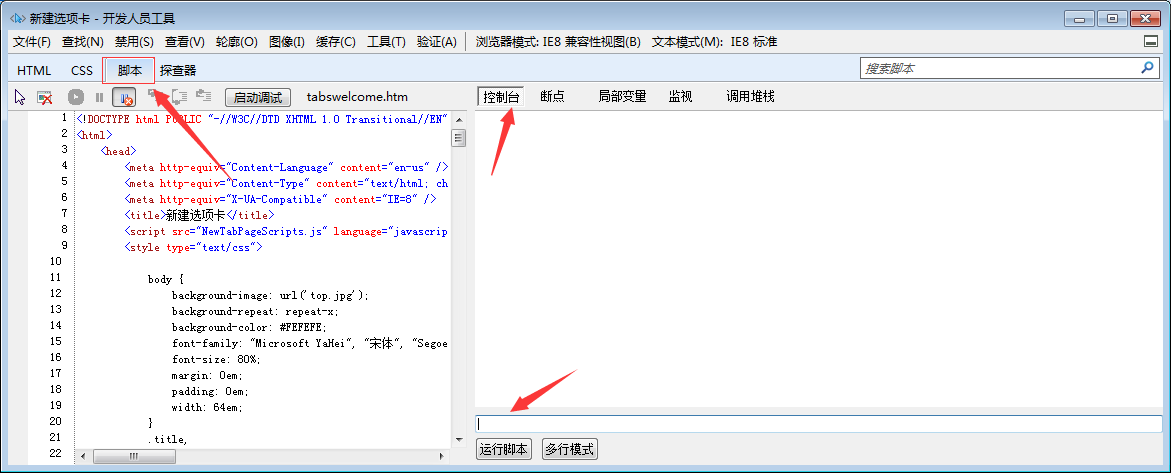Open the 验证(A) menu

tap(437, 42)
